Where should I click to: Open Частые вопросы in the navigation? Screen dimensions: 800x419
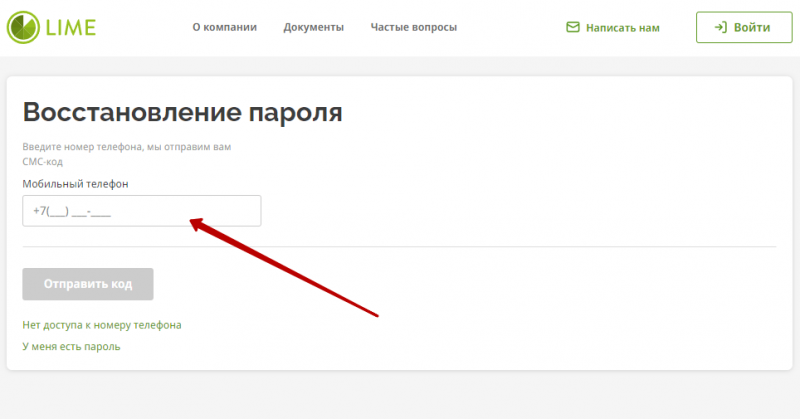click(x=413, y=27)
